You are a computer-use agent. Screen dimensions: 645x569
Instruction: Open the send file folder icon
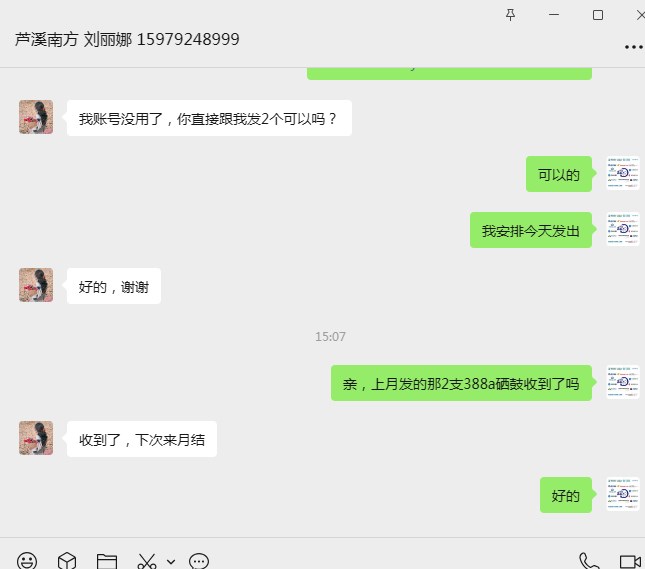click(107, 561)
